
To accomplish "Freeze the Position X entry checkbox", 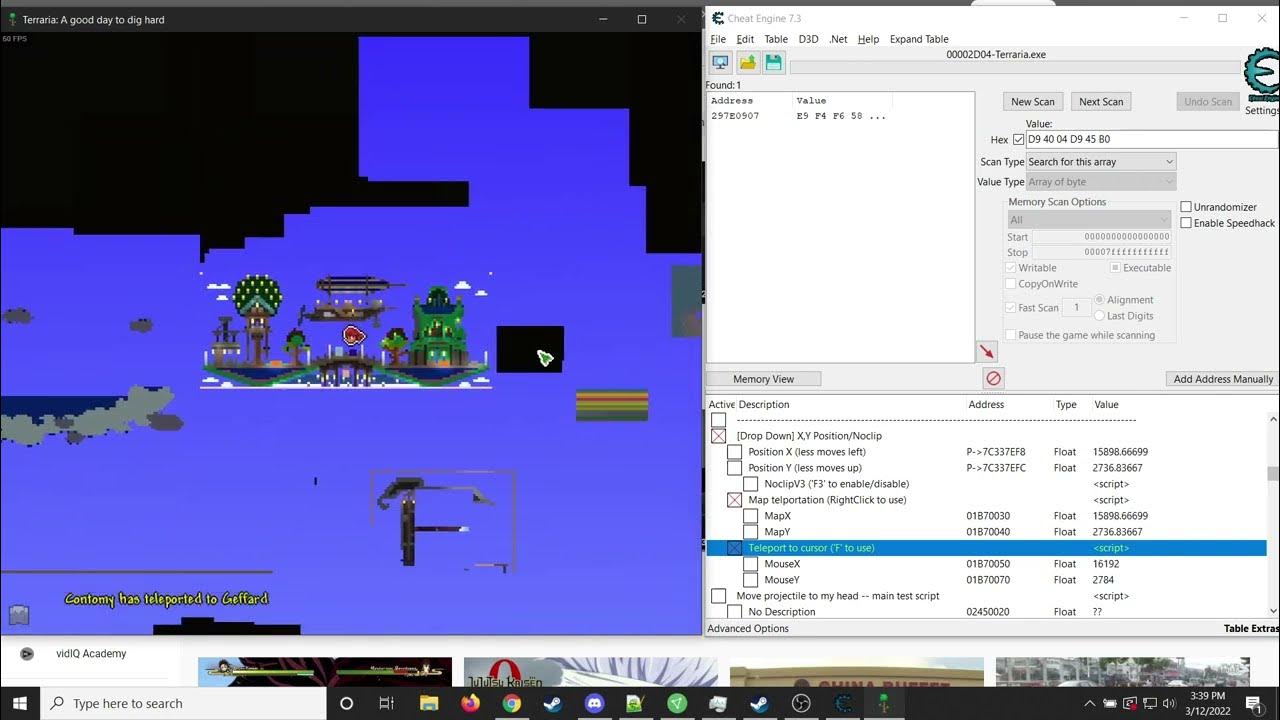I will pos(734,452).
